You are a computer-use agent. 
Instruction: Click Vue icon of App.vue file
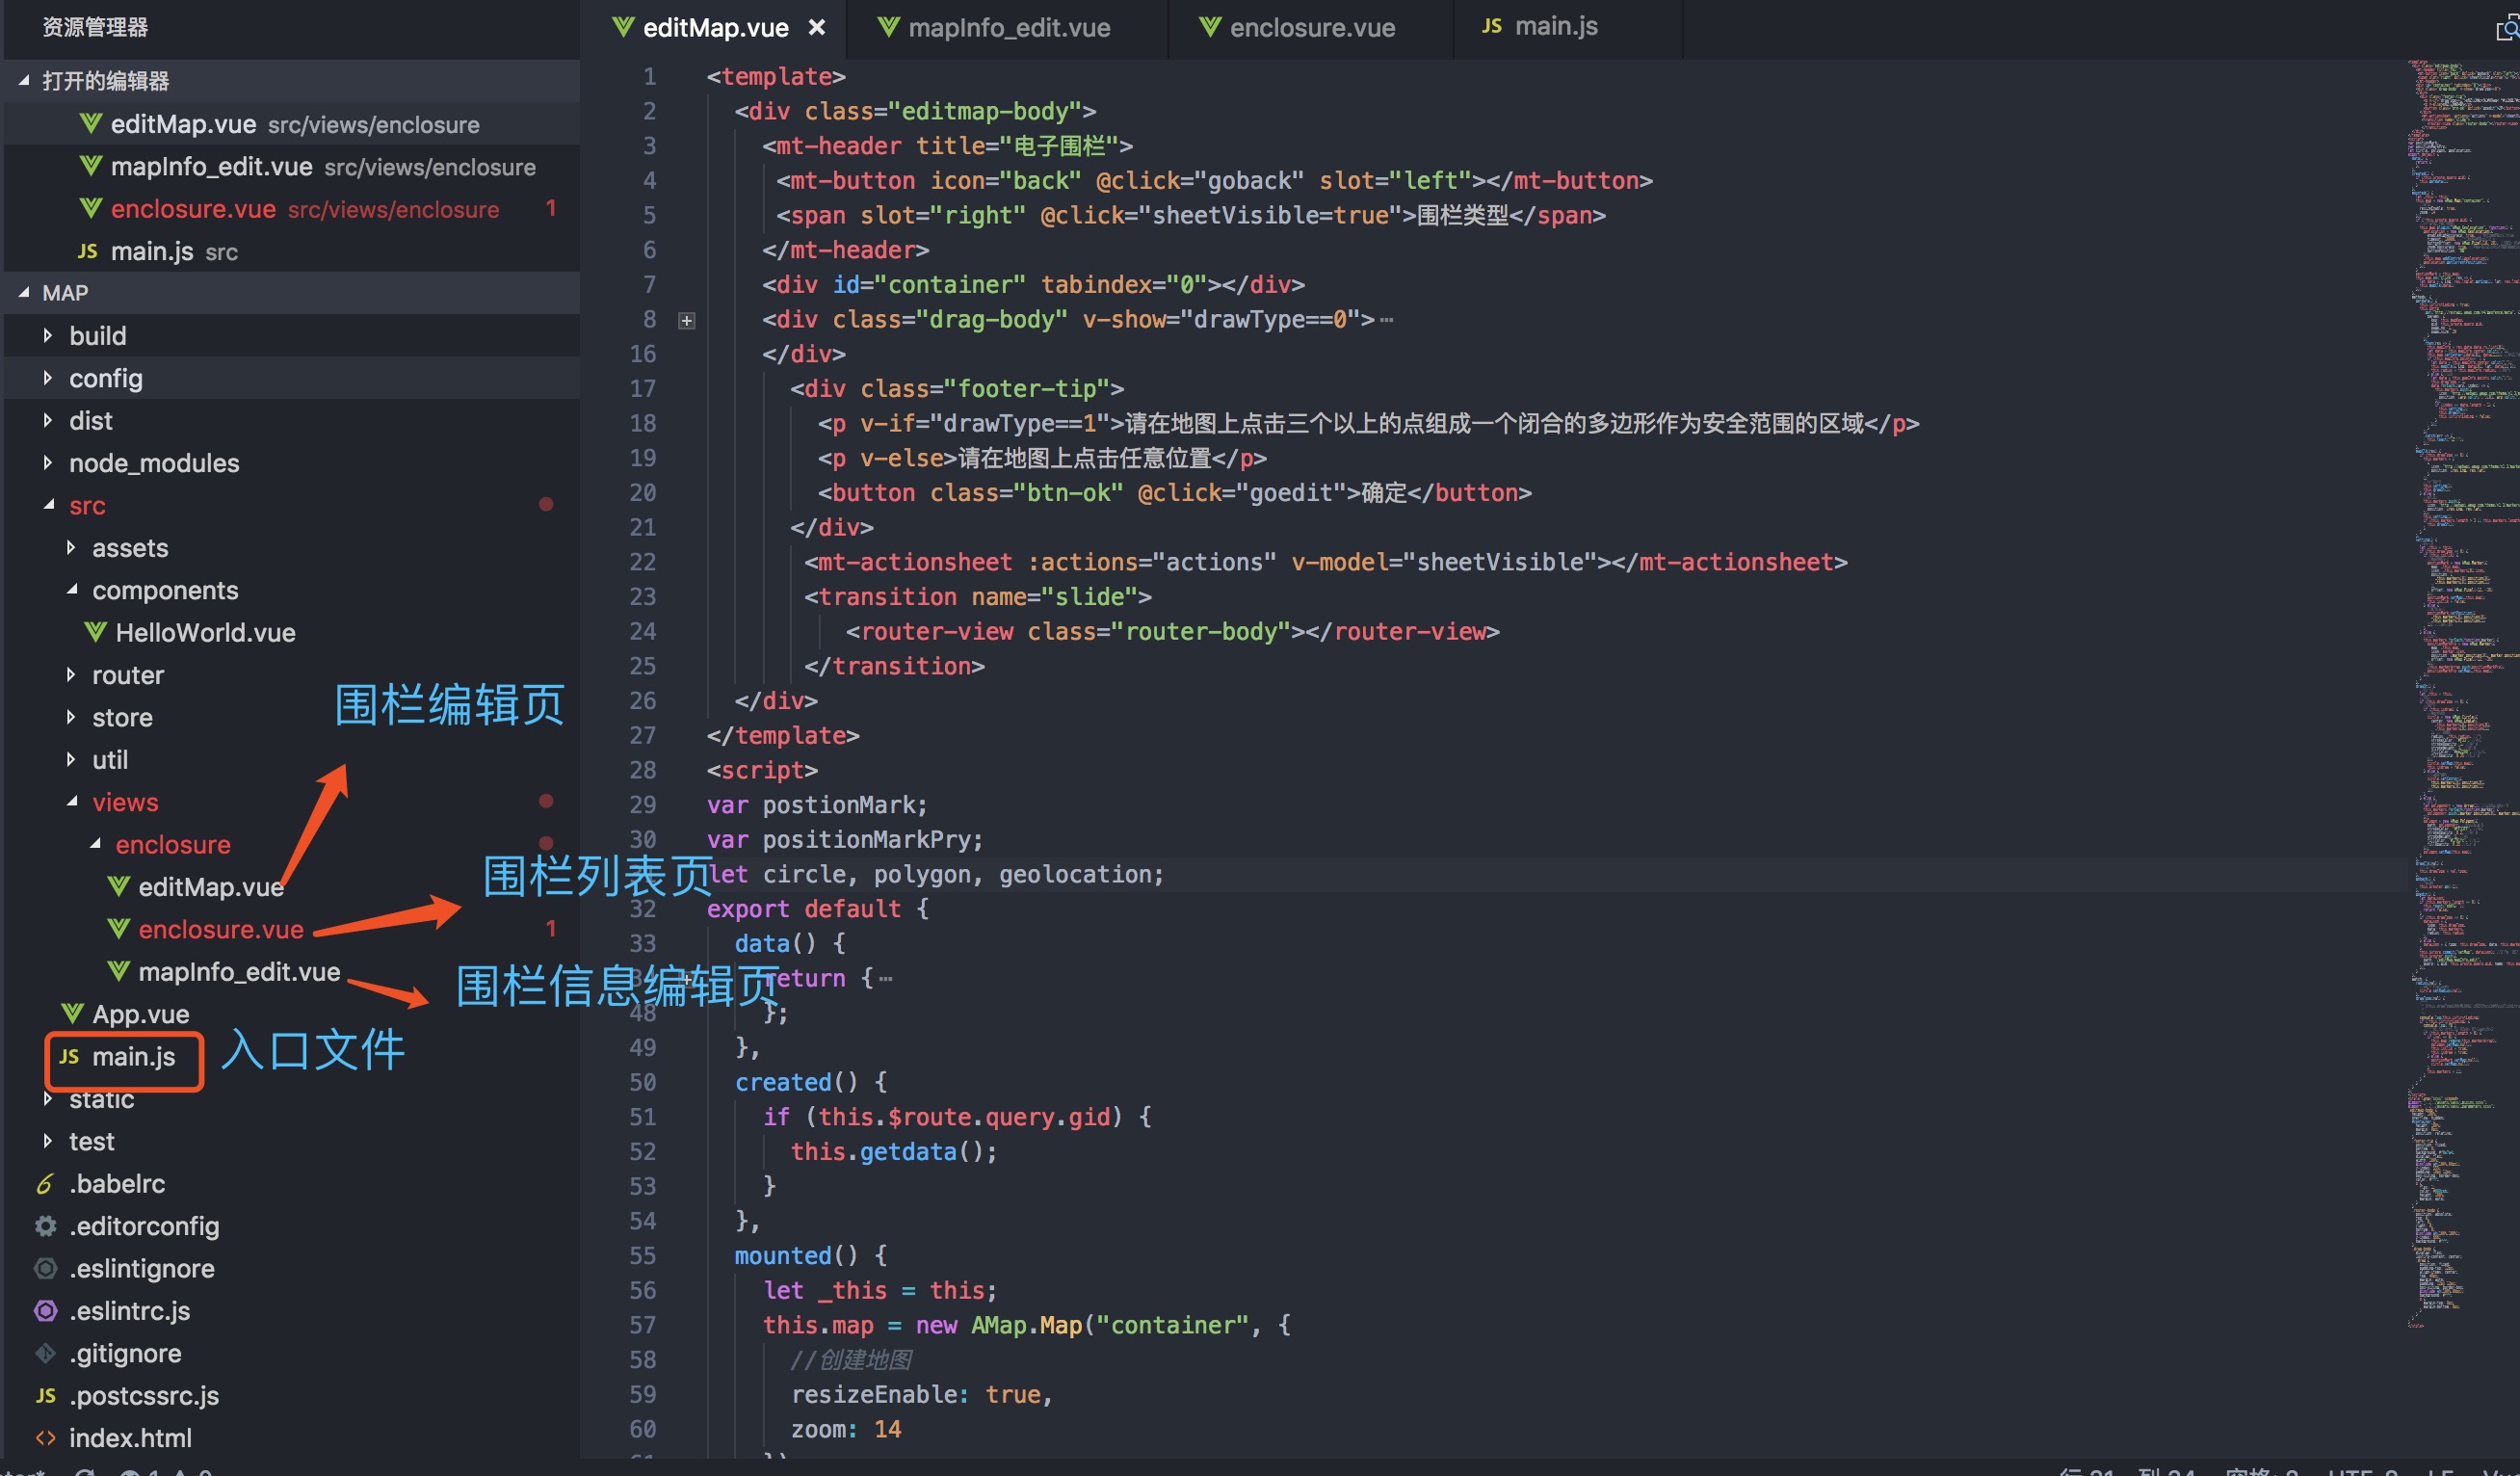72,1014
